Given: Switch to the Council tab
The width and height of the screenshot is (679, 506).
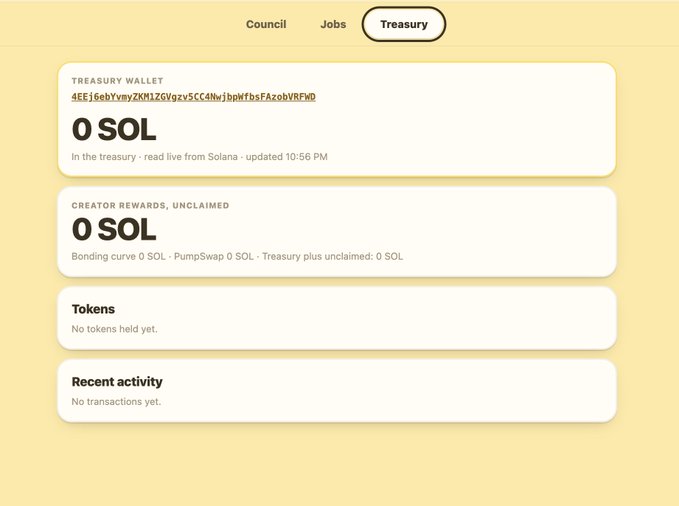Looking at the screenshot, I should pyautogui.click(x=266, y=24).
